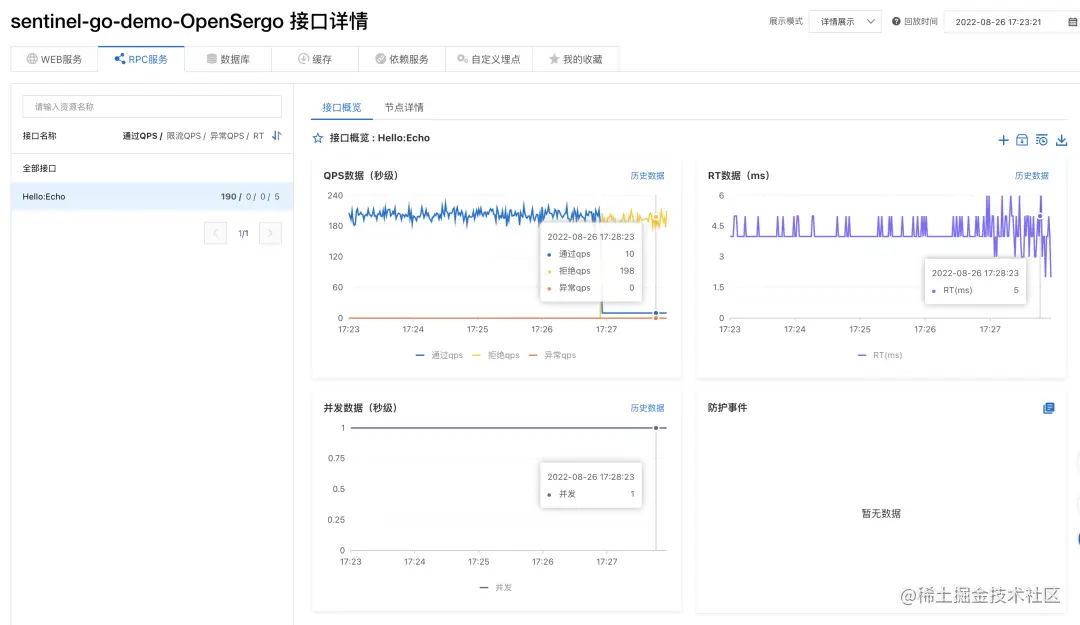Click the sentinel-go-demo-OpenSergo 接口详情 title
Screen dimensions: 1080x625
189,21
